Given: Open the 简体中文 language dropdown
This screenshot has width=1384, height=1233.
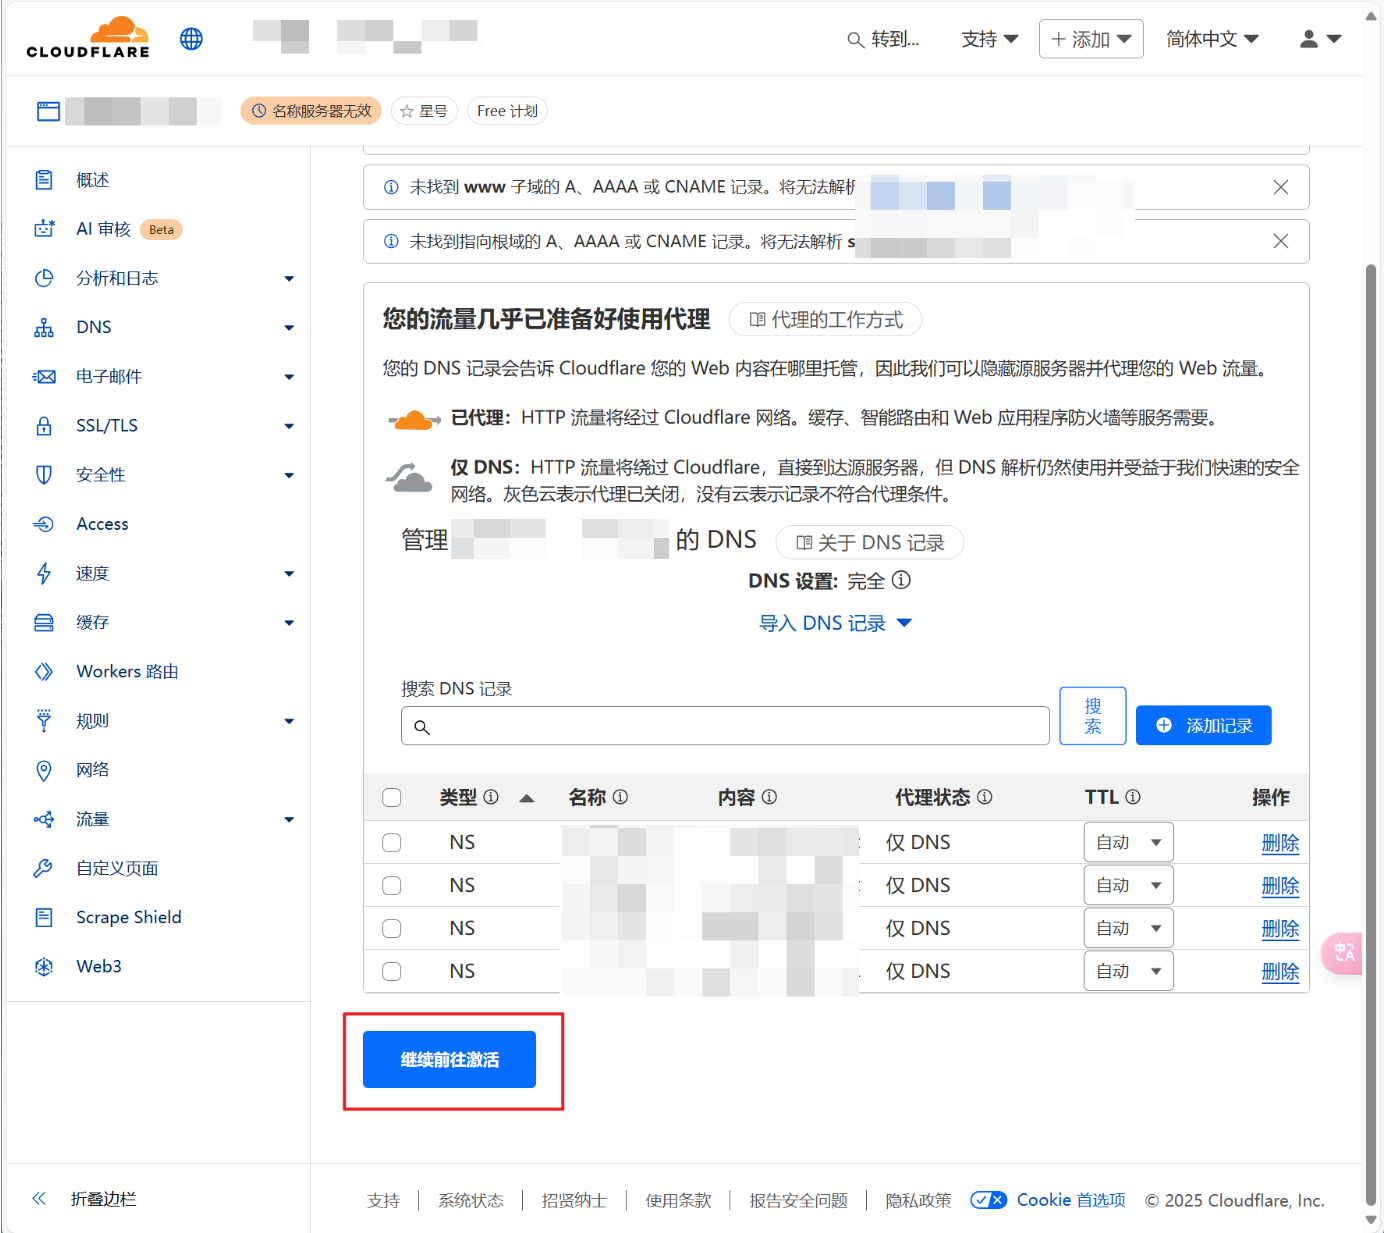Looking at the screenshot, I should [1212, 39].
